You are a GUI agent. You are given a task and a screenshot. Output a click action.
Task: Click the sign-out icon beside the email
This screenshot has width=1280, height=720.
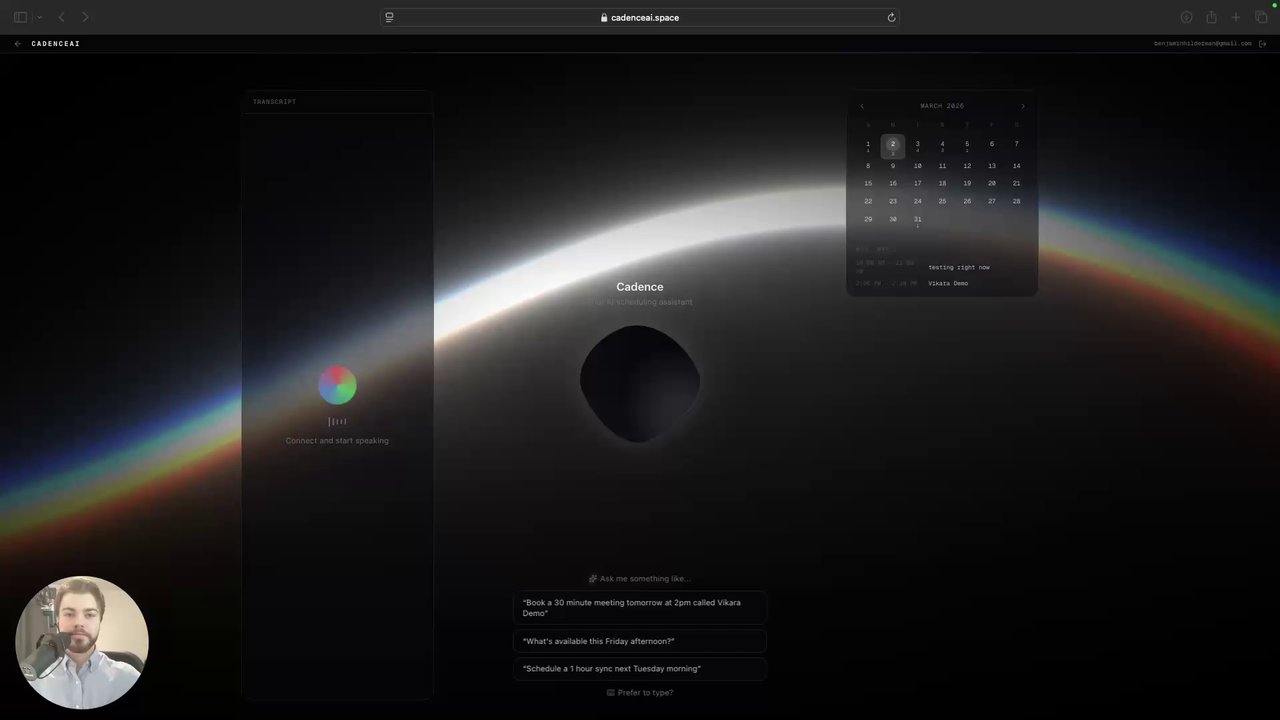coord(1262,44)
